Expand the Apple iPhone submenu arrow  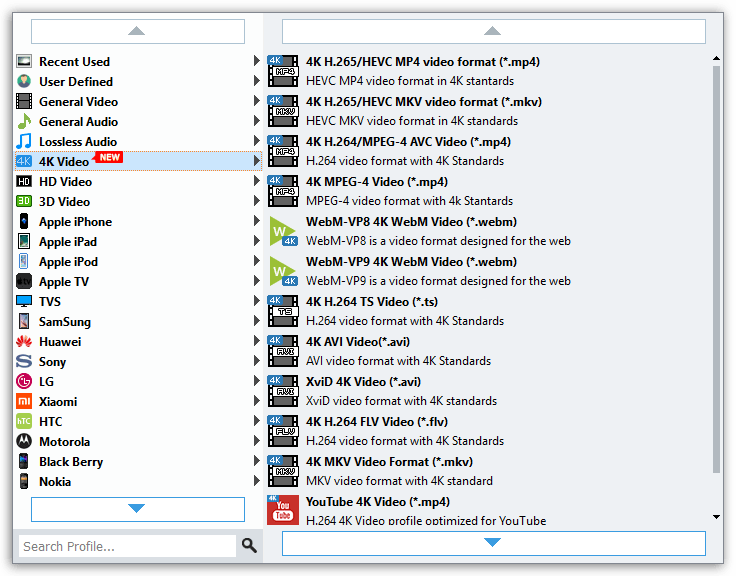(x=256, y=221)
